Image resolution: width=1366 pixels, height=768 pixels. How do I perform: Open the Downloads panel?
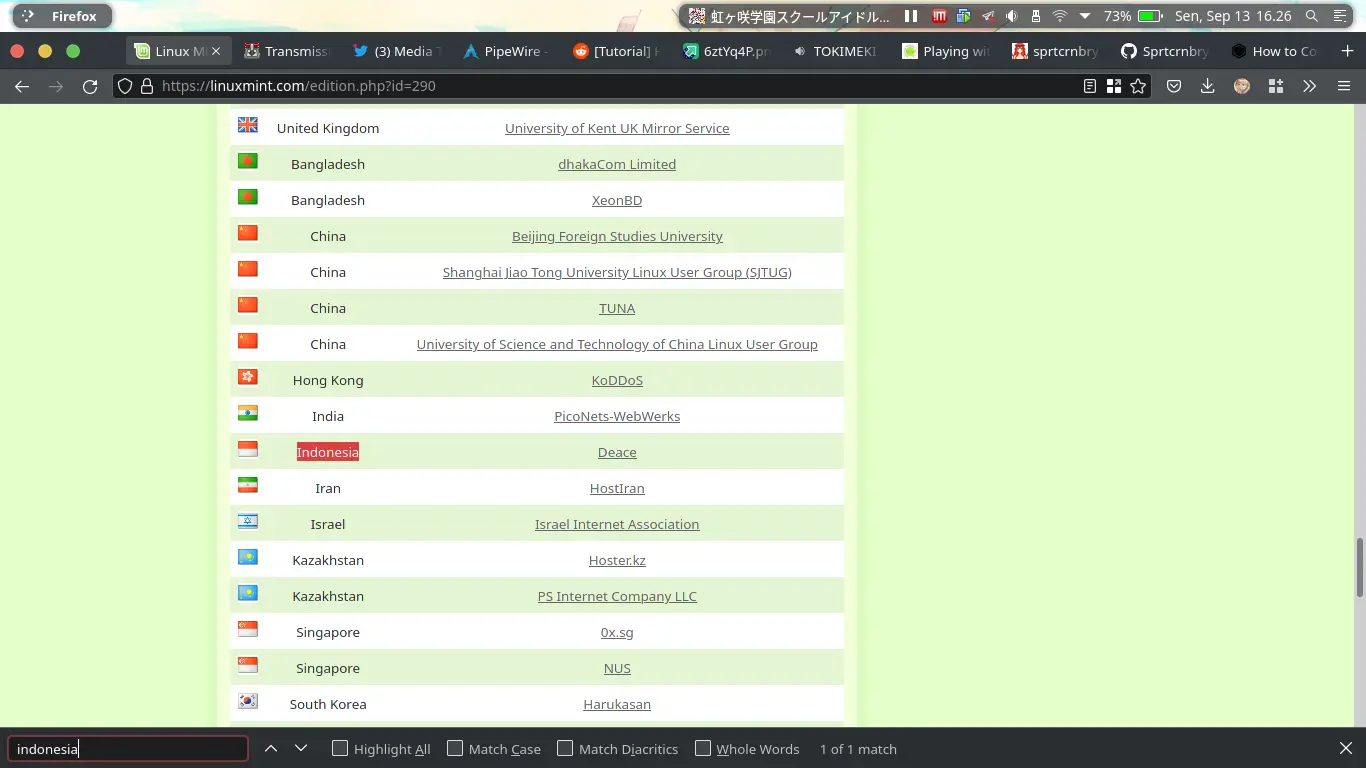tap(1208, 86)
